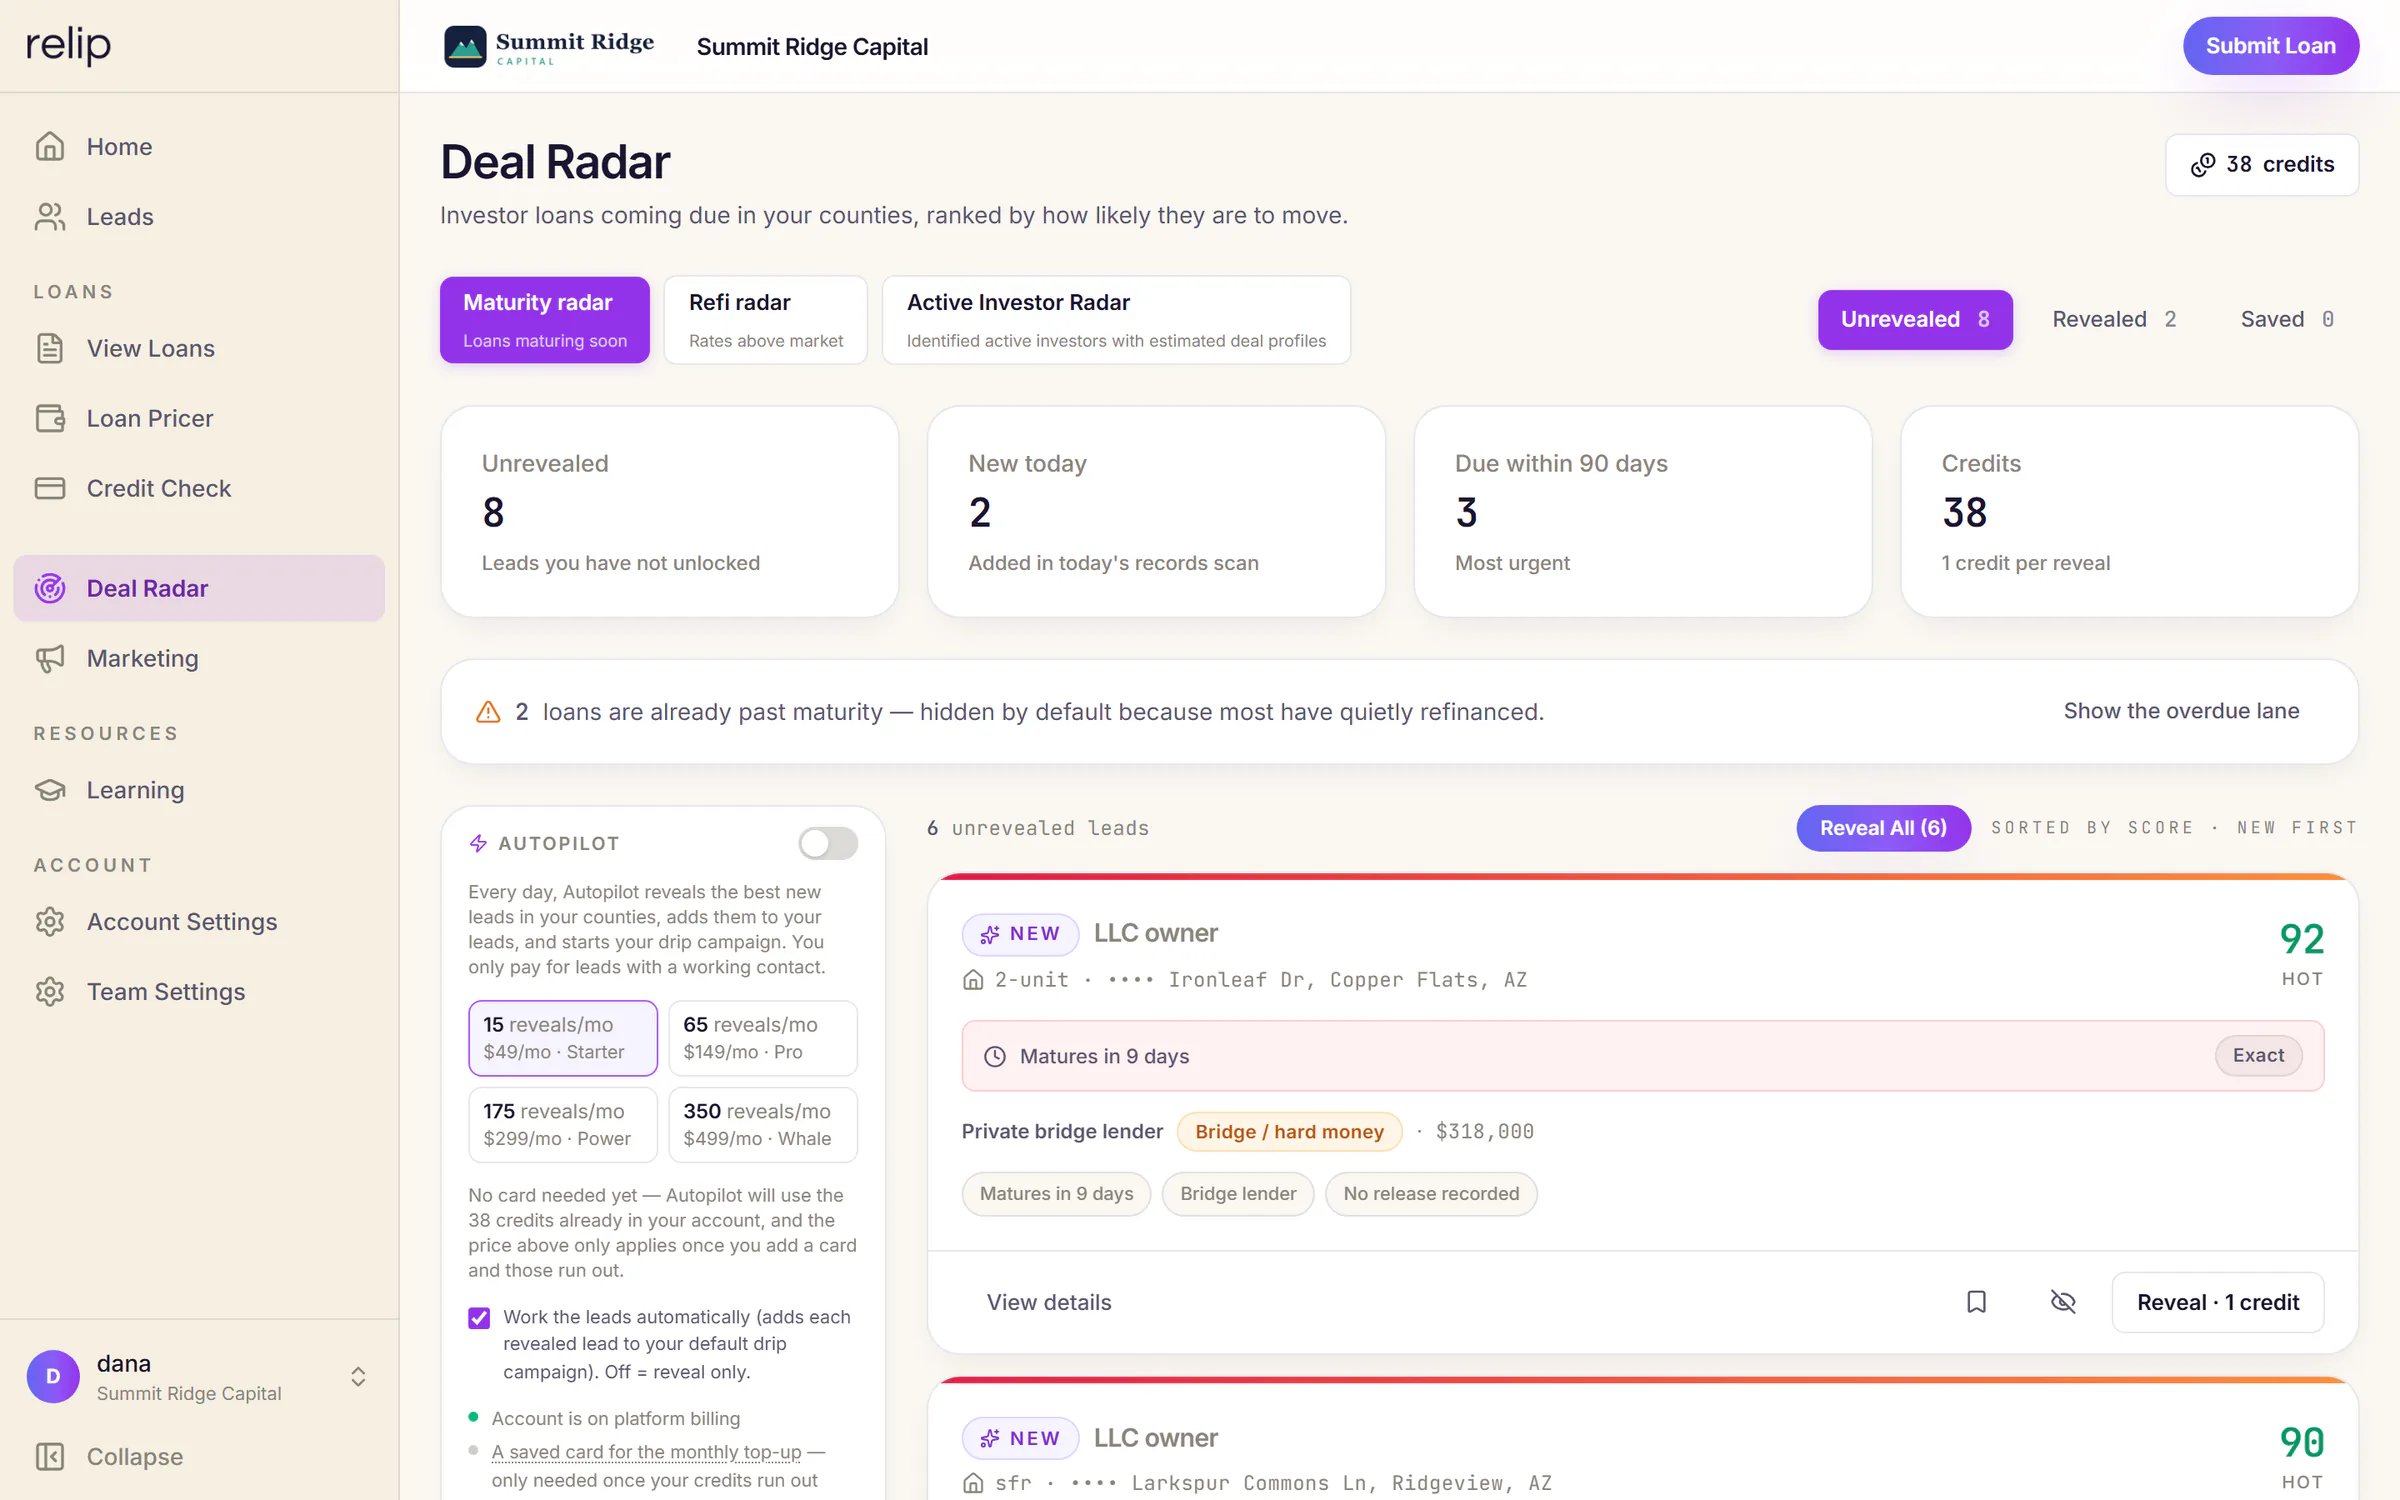Open View details for Ironleaf Dr lead
Viewport: 2400px width, 1500px height.
(x=1049, y=1301)
